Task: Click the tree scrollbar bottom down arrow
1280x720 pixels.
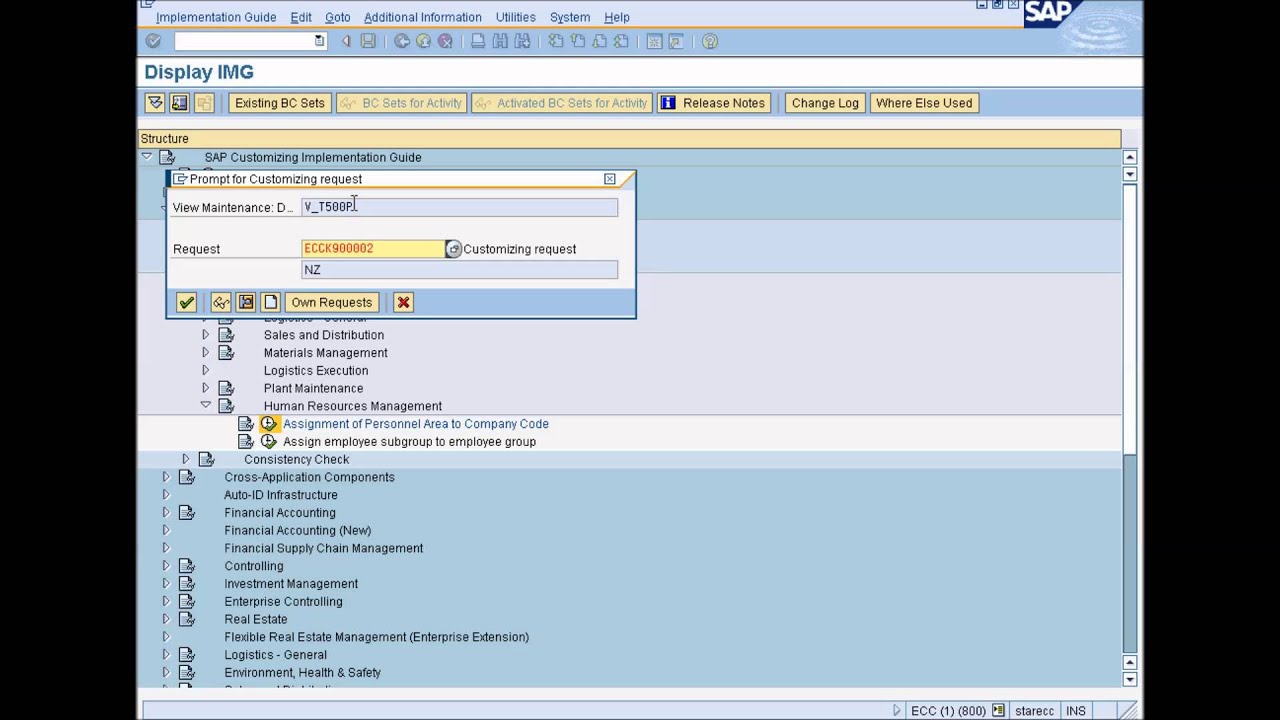Action: click(x=1130, y=680)
